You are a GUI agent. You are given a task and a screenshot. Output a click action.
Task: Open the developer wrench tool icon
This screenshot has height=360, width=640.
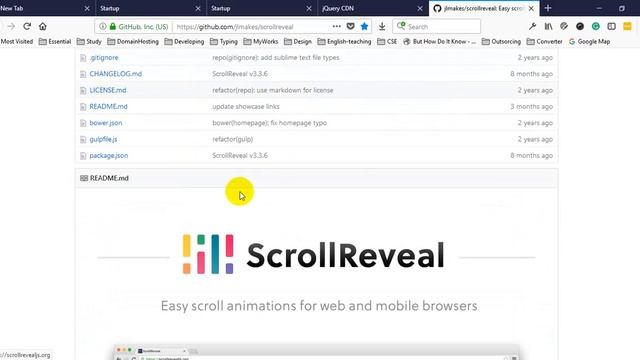tap(532, 27)
